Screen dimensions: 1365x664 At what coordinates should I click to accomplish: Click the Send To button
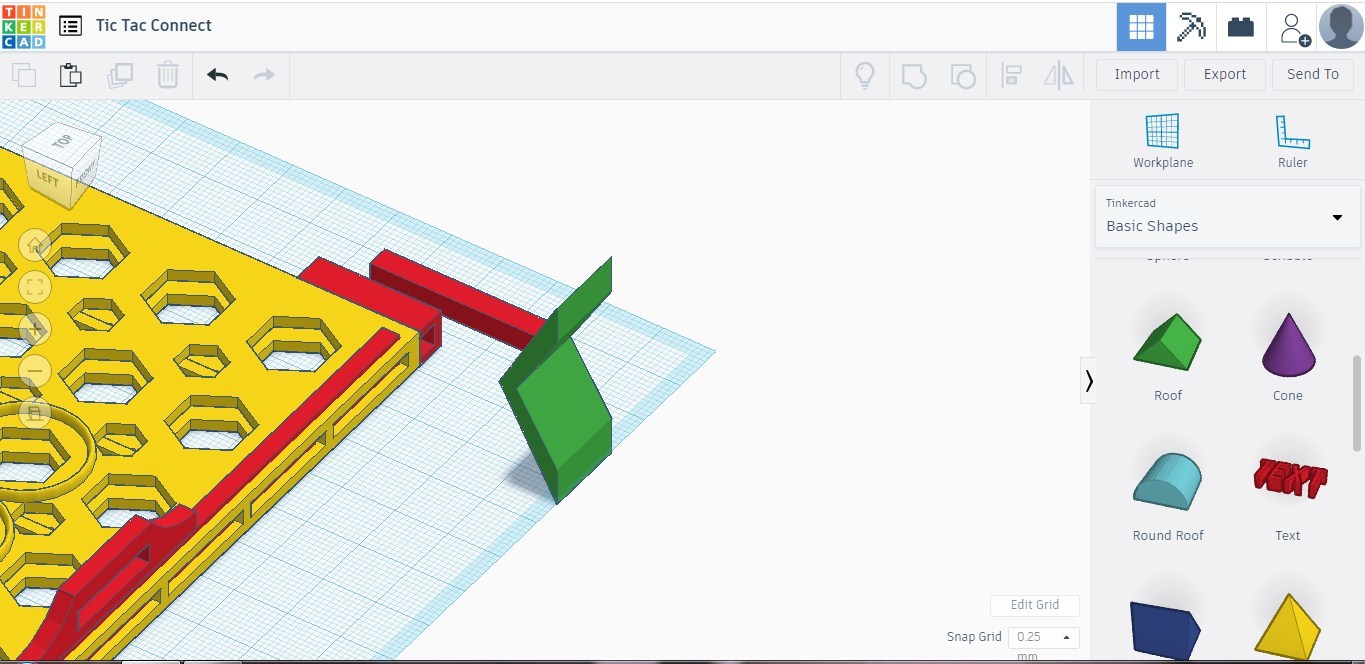point(1313,74)
